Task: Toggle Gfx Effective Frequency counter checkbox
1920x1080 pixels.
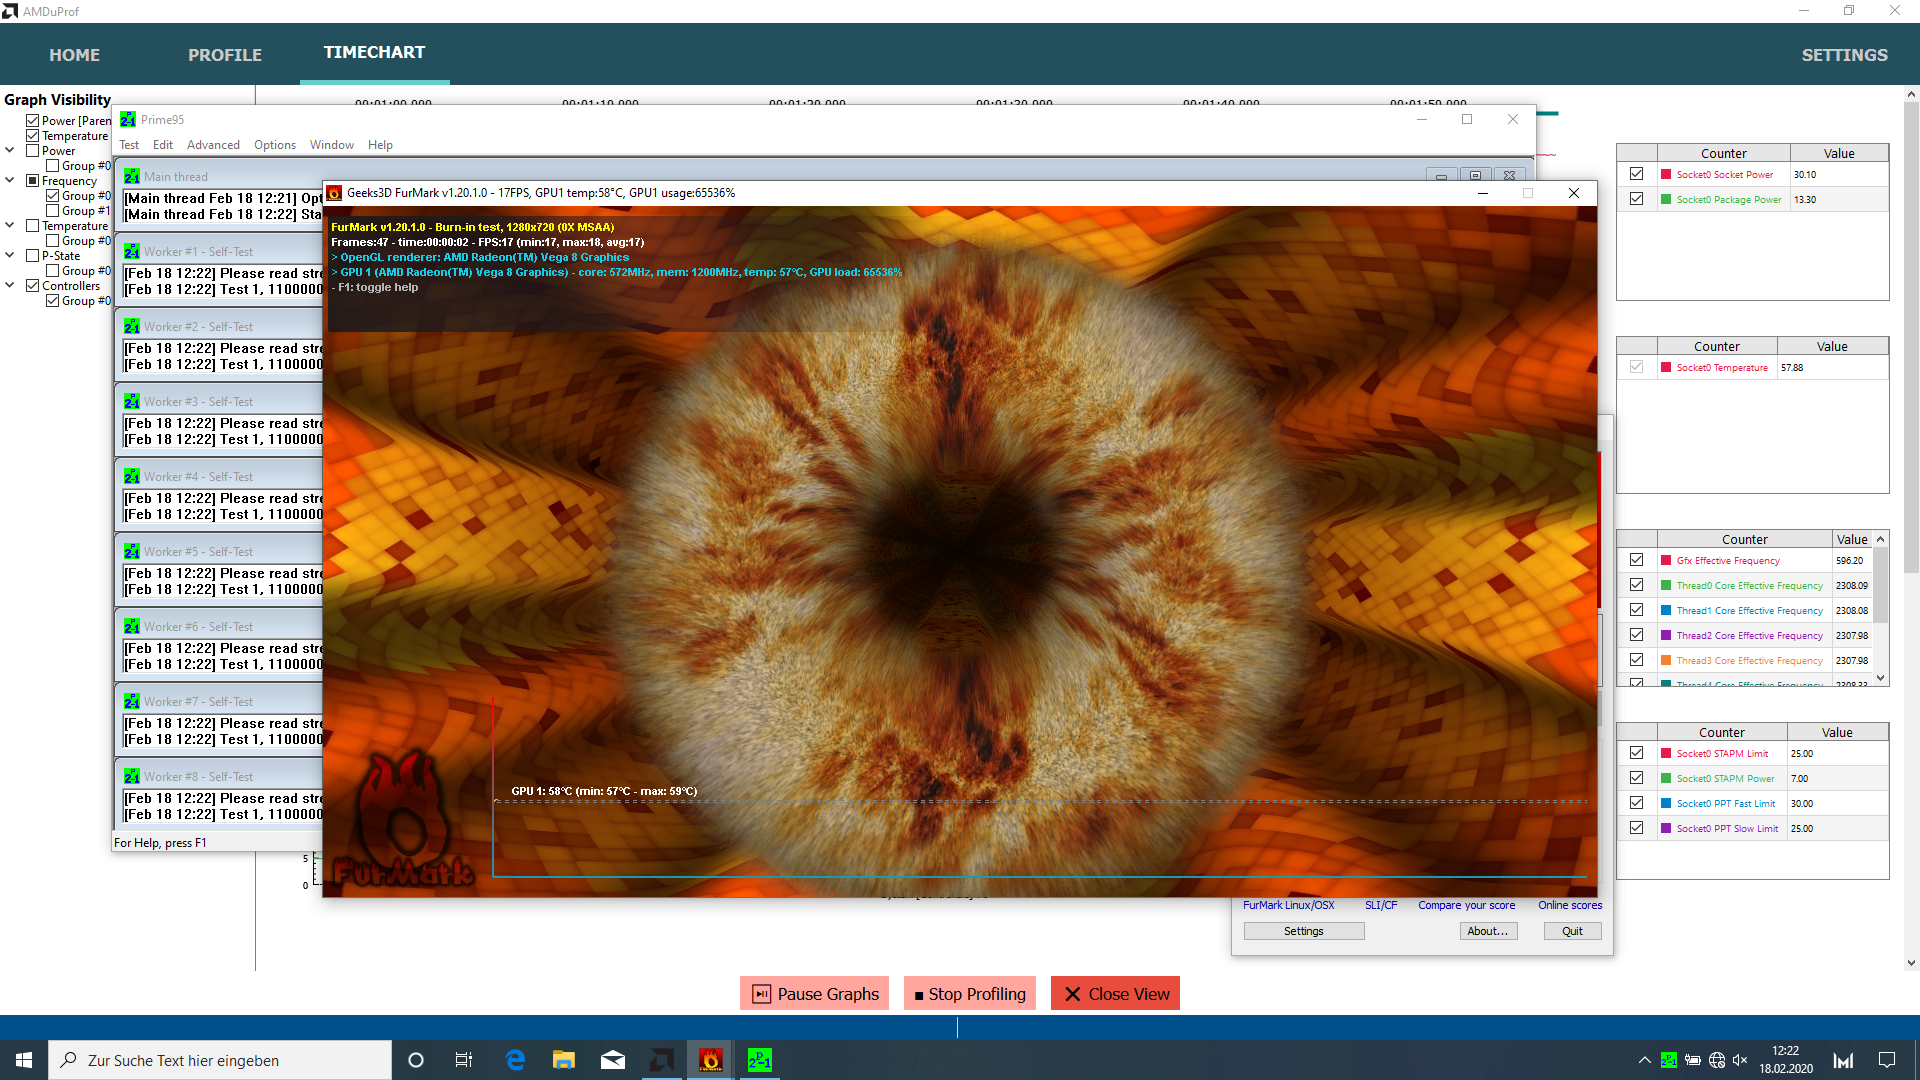Action: click(x=1636, y=560)
